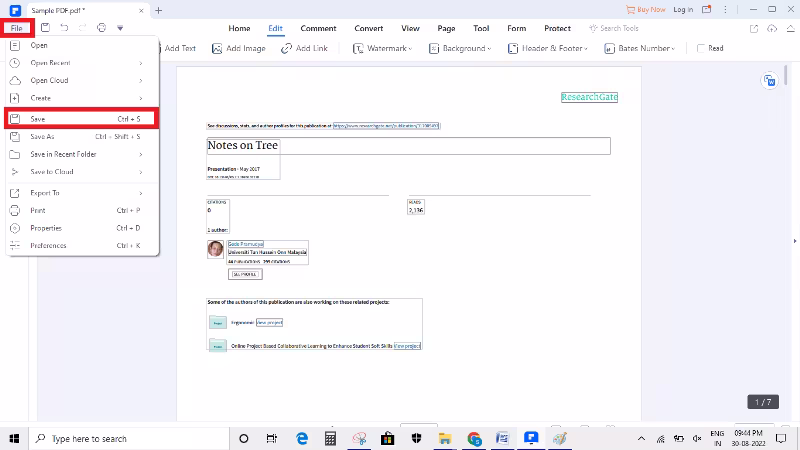This screenshot has height=450, width=800.
Task: Click the cloud upload icon
Action: [772, 29]
